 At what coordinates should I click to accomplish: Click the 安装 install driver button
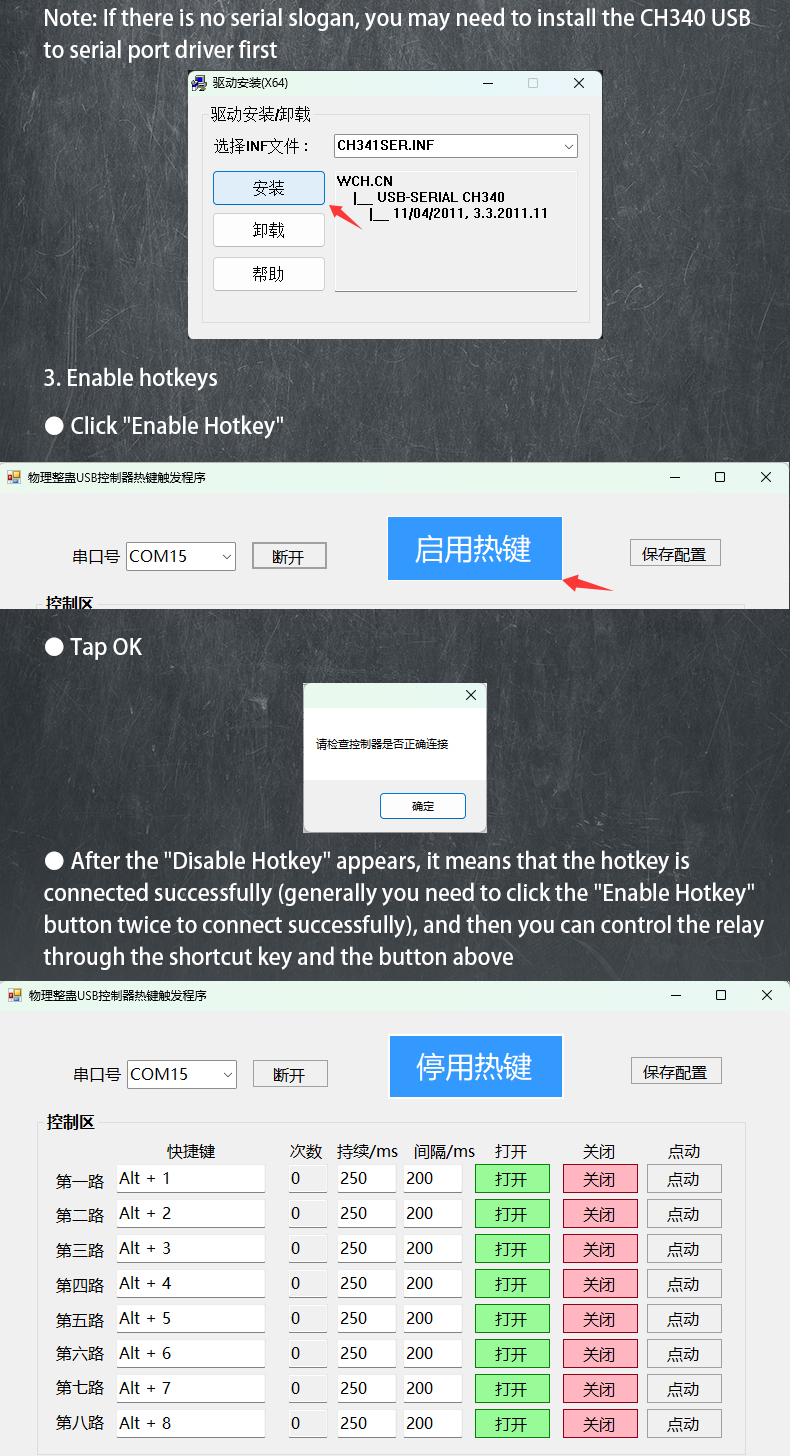(x=269, y=188)
